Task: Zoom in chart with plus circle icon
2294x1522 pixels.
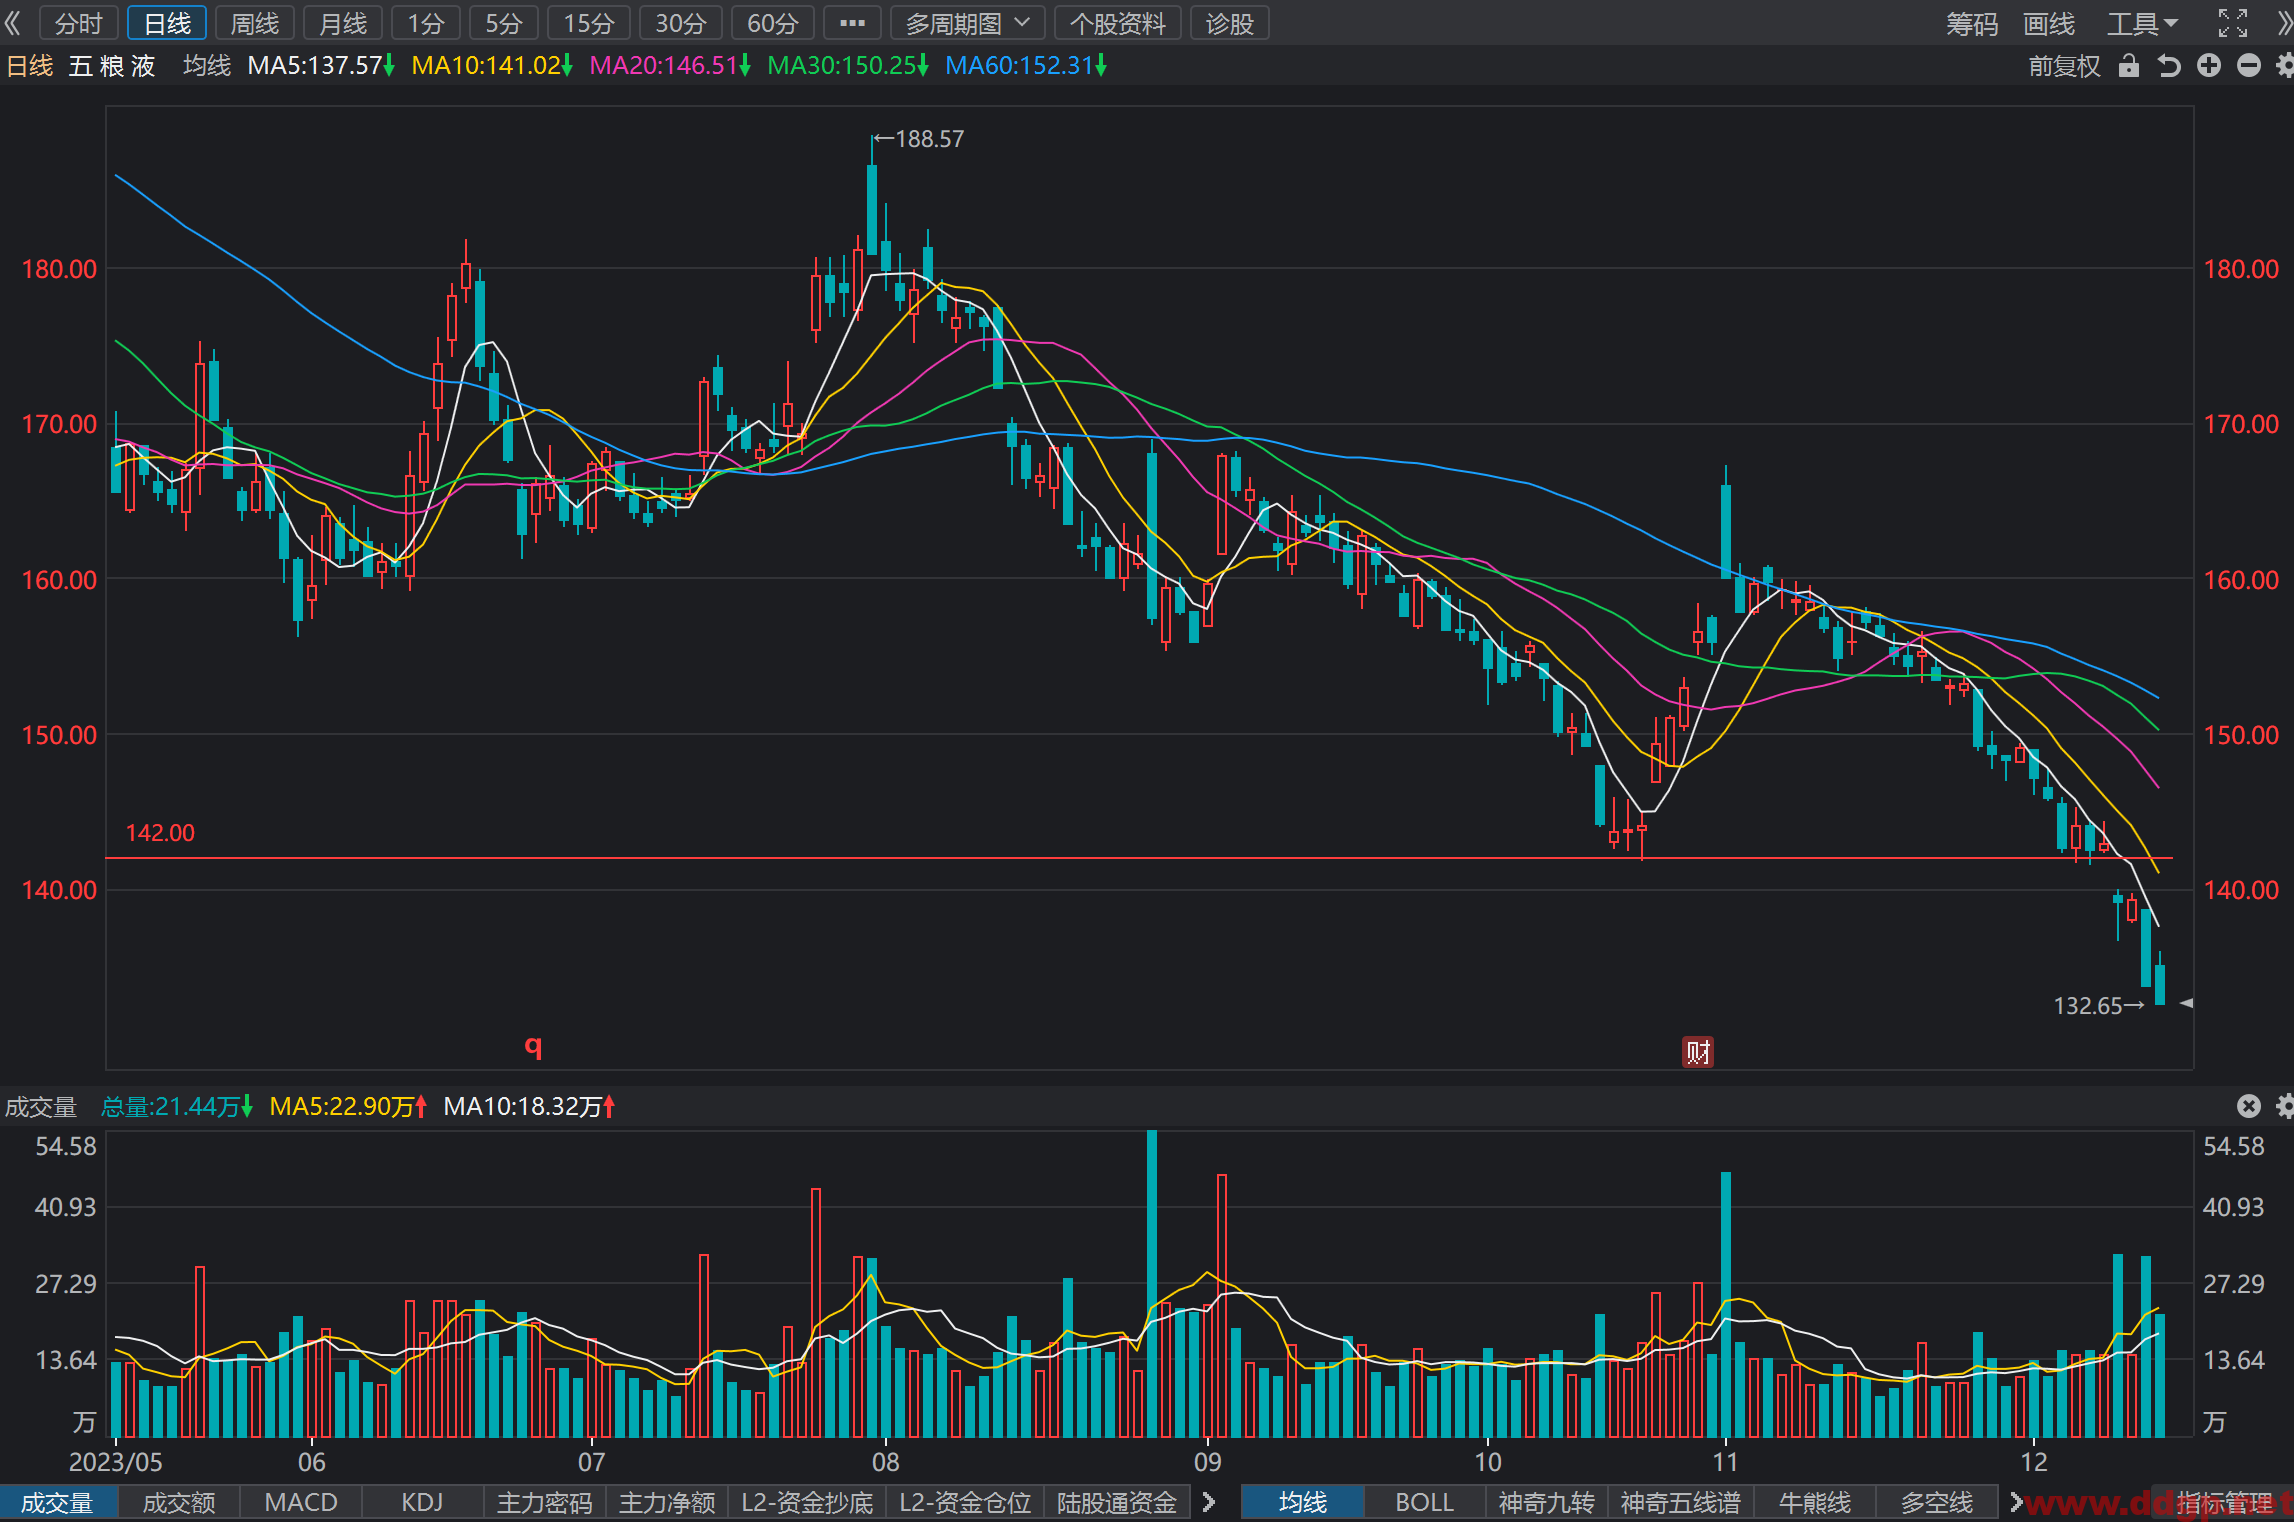Action: (x=2209, y=66)
